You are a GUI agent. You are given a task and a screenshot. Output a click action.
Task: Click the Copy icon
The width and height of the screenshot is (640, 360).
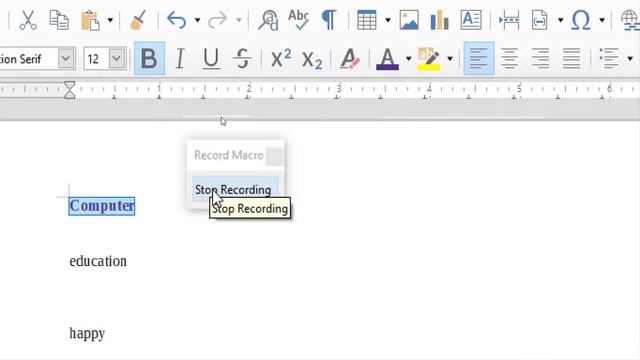(x=59, y=20)
